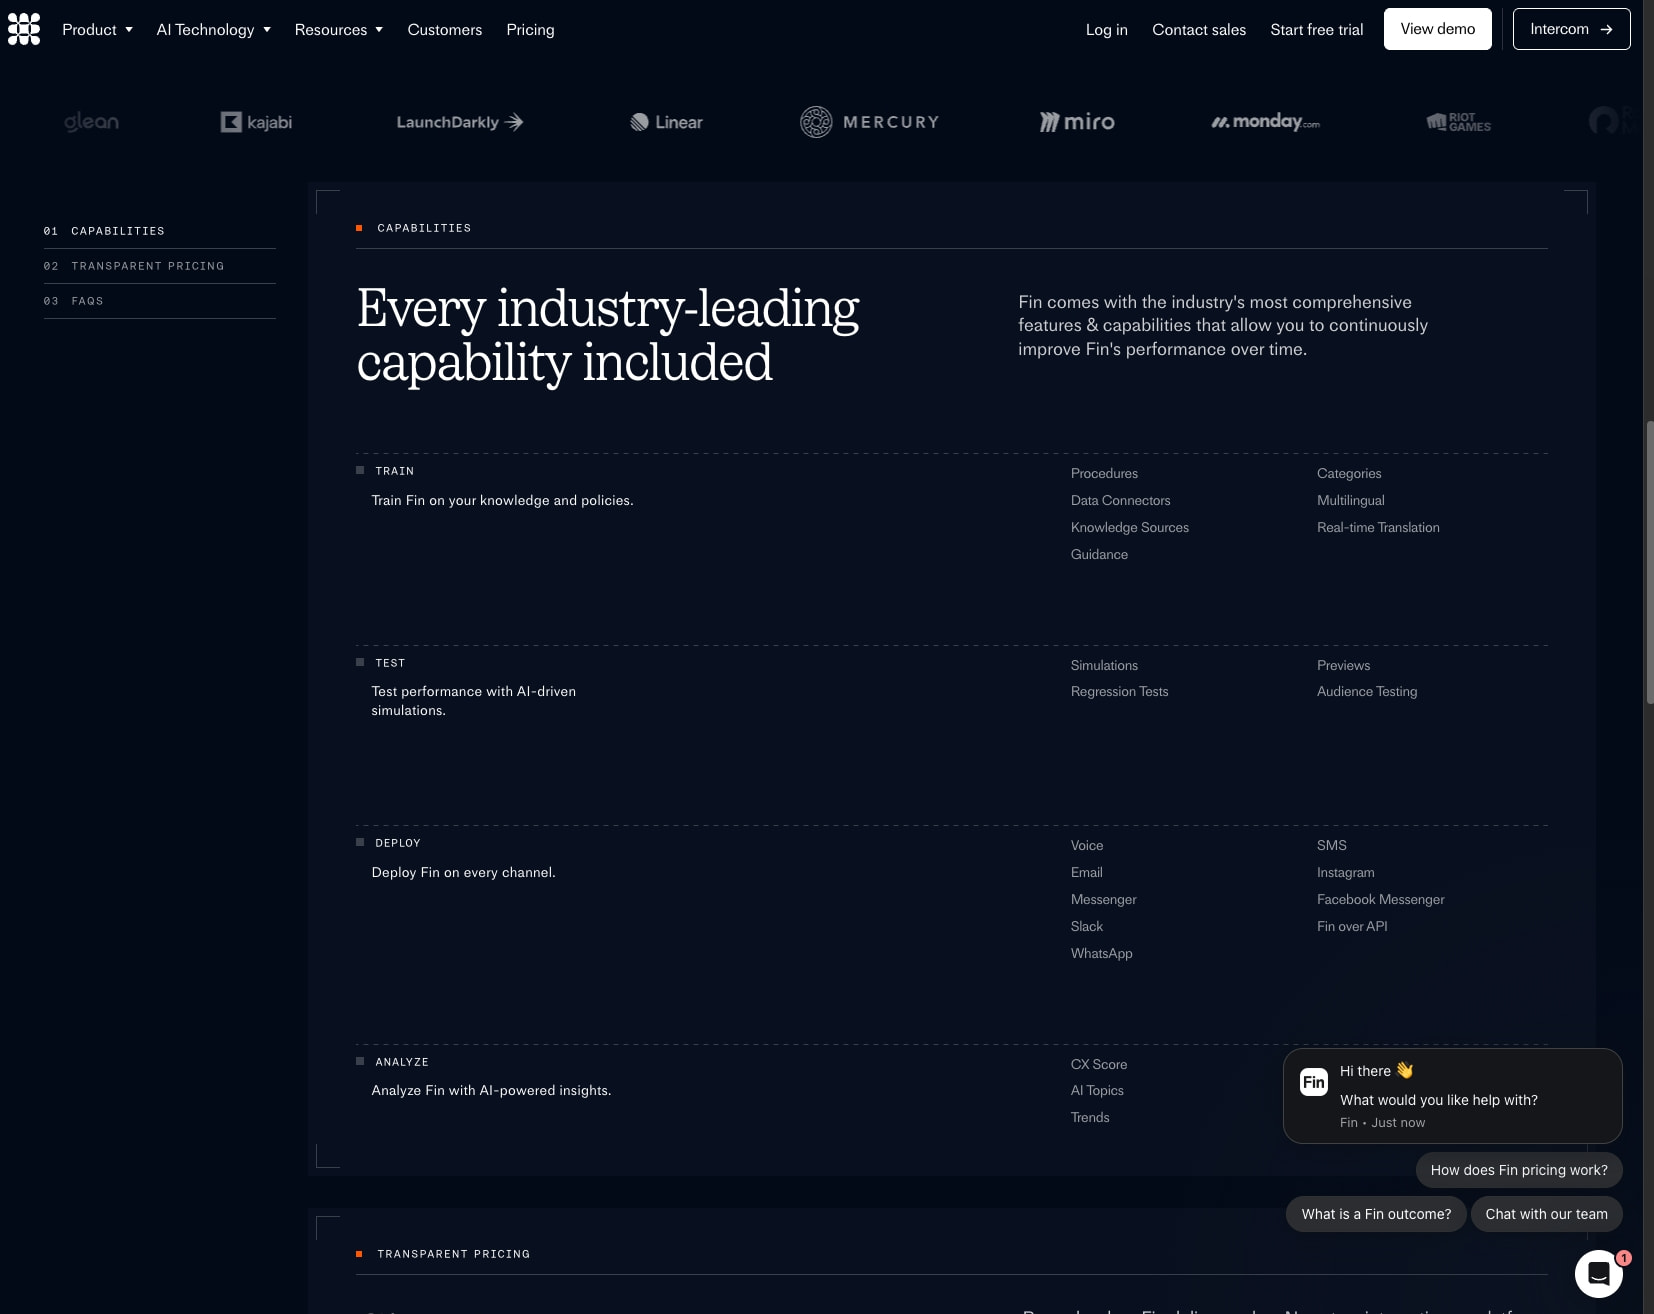Open the Real-time Translation link
This screenshot has width=1654, height=1314.
coord(1378,527)
